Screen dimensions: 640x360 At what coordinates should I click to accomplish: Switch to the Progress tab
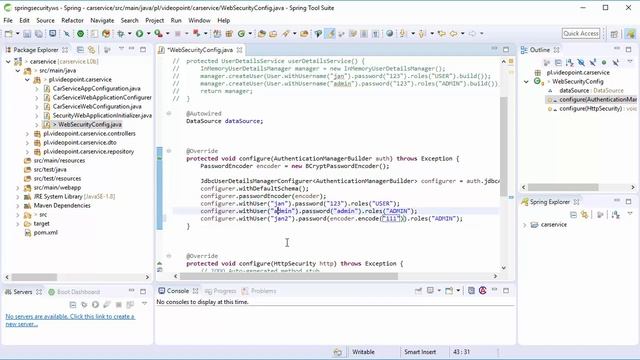[x=221, y=291]
